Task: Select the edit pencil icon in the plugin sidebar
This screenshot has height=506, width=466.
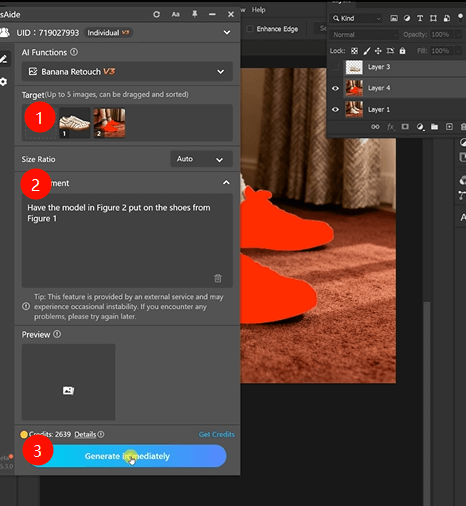Action: pos(3,59)
